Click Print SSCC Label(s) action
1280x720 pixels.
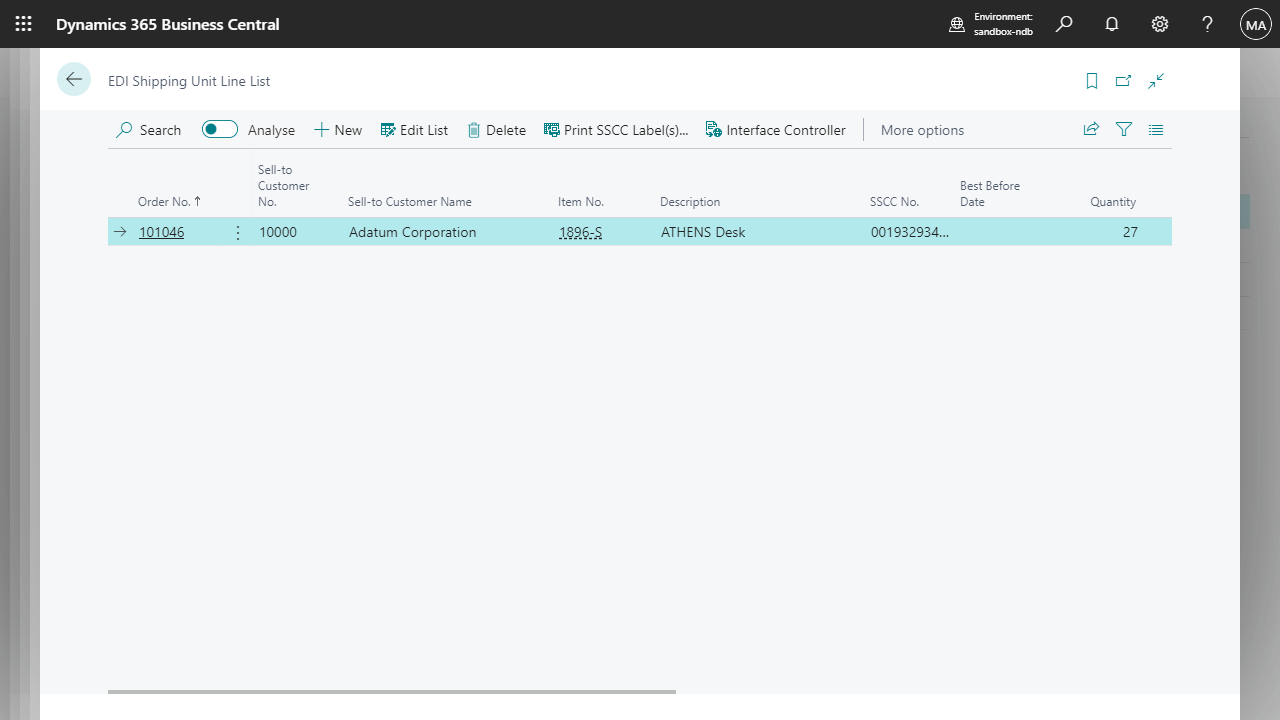(616, 130)
